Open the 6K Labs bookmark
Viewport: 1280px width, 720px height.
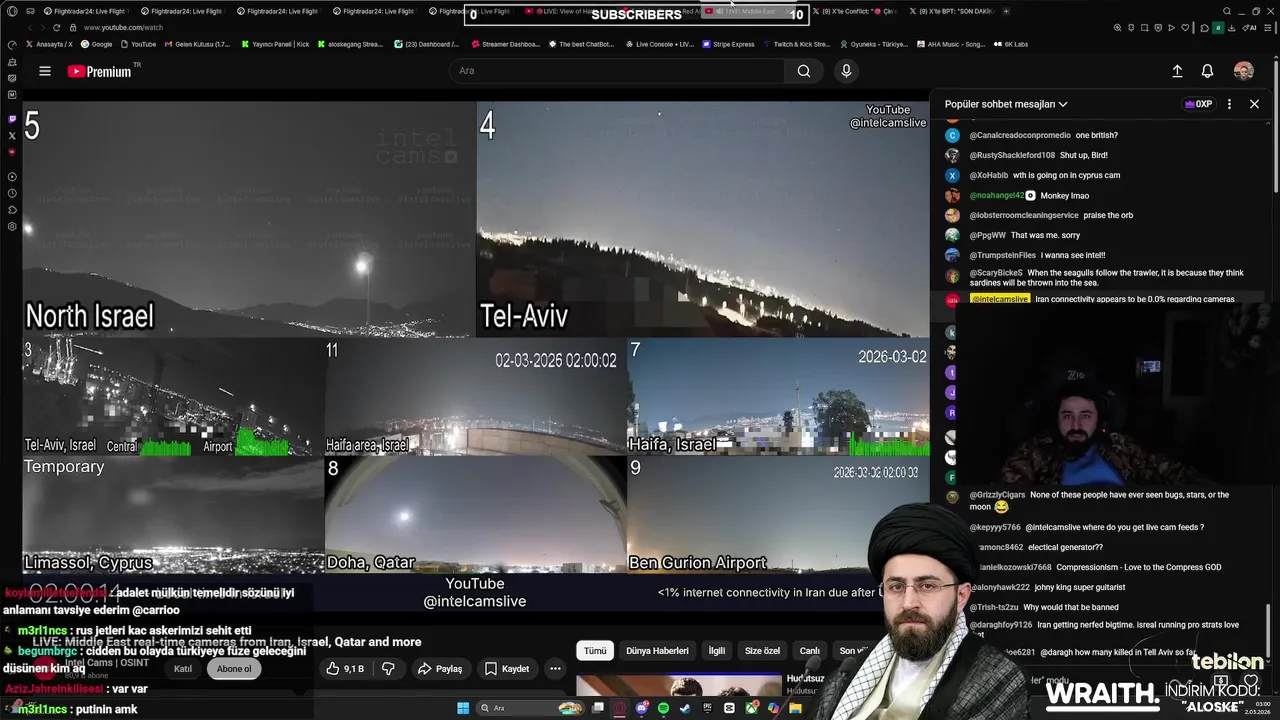[1011, 44]
